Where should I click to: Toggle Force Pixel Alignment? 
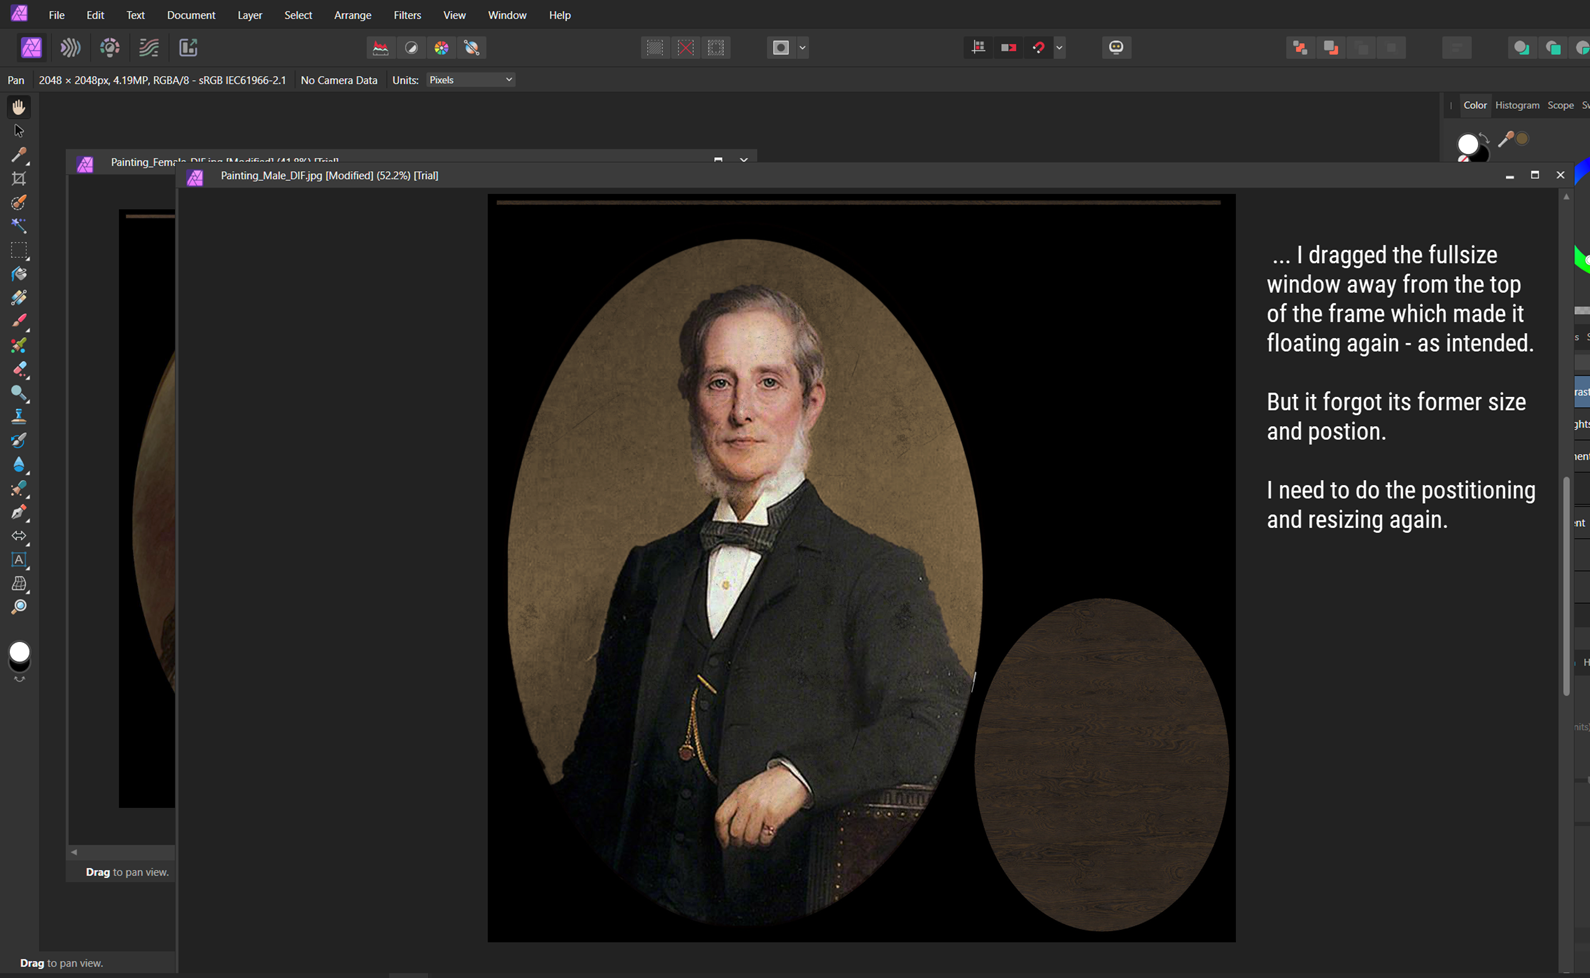(978, 47)
